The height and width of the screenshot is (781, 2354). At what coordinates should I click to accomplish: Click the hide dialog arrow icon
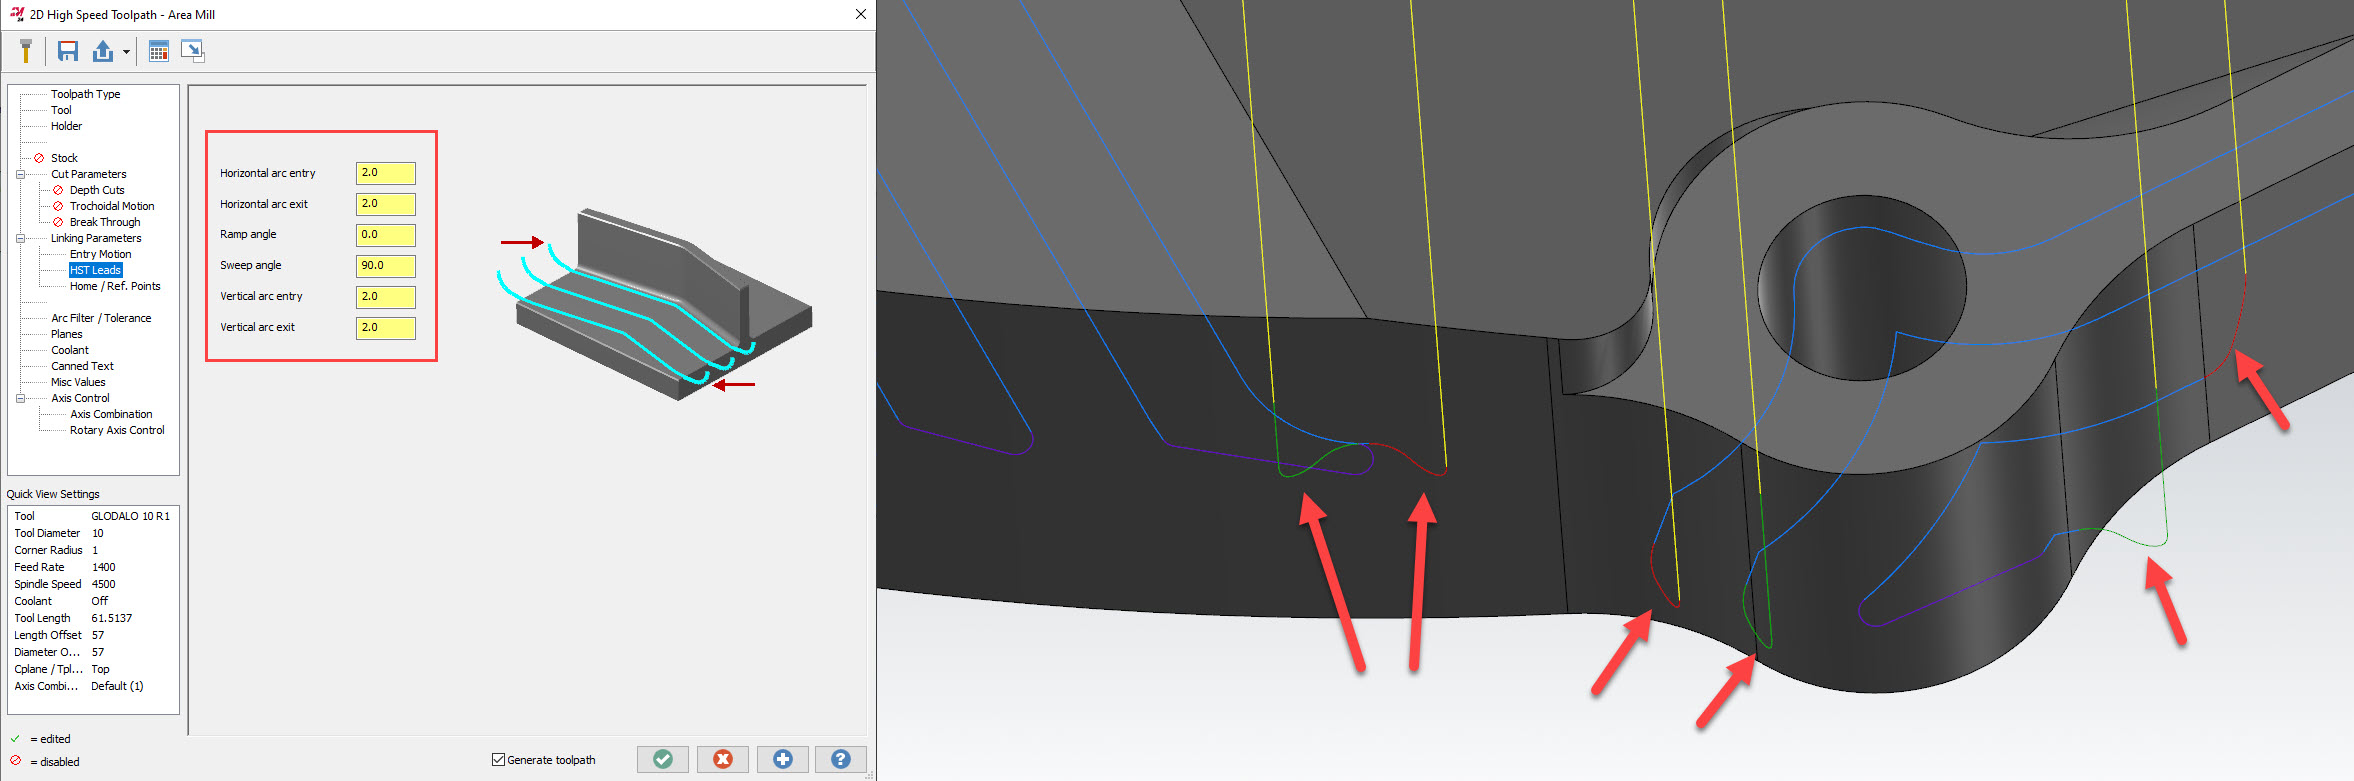point(192,51)
